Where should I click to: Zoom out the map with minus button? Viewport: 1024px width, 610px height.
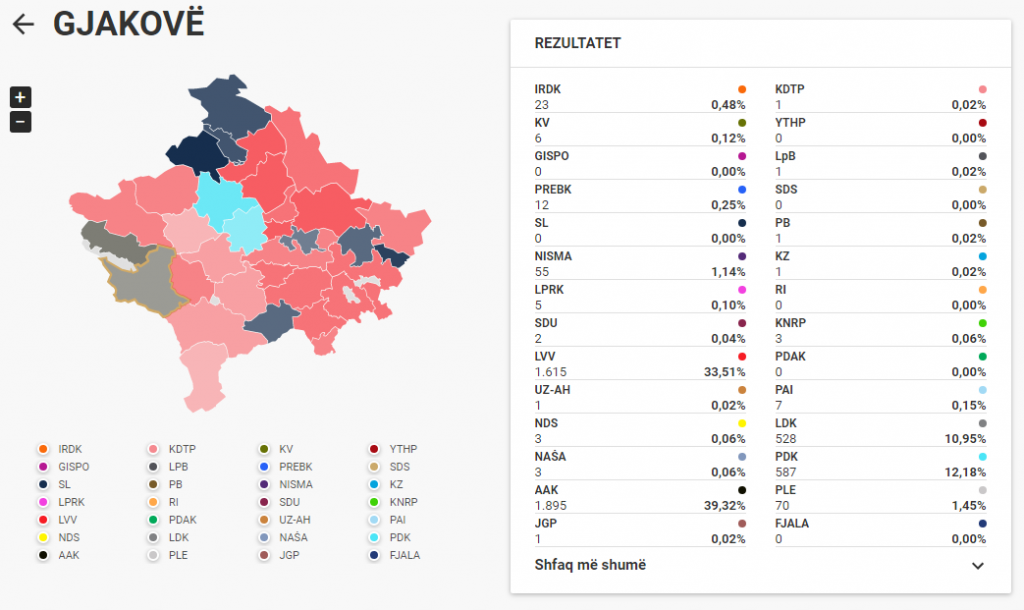[x=20, y=122]
